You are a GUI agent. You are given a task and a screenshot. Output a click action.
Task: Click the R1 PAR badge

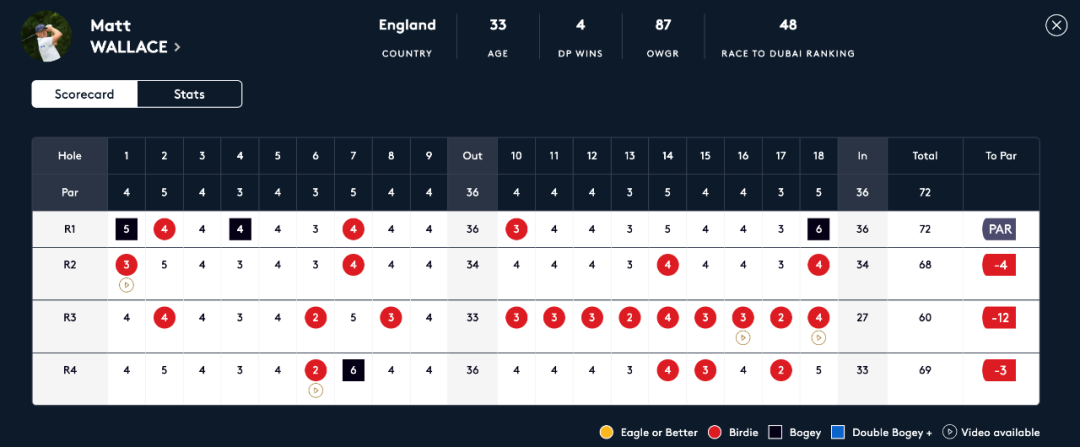coord(999,229)
